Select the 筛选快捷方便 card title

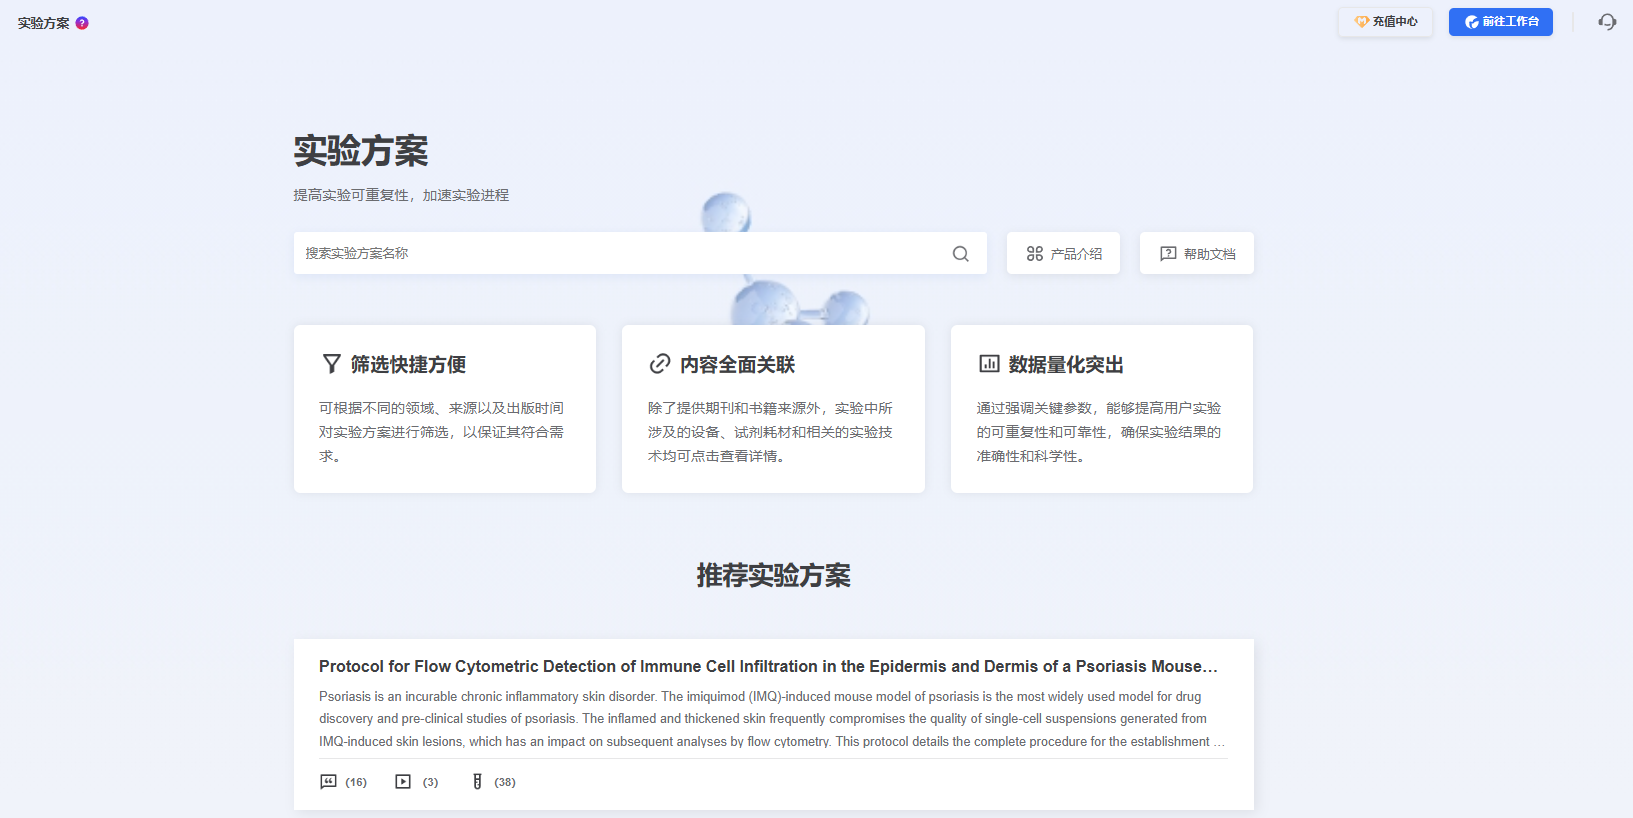[408, 365]
